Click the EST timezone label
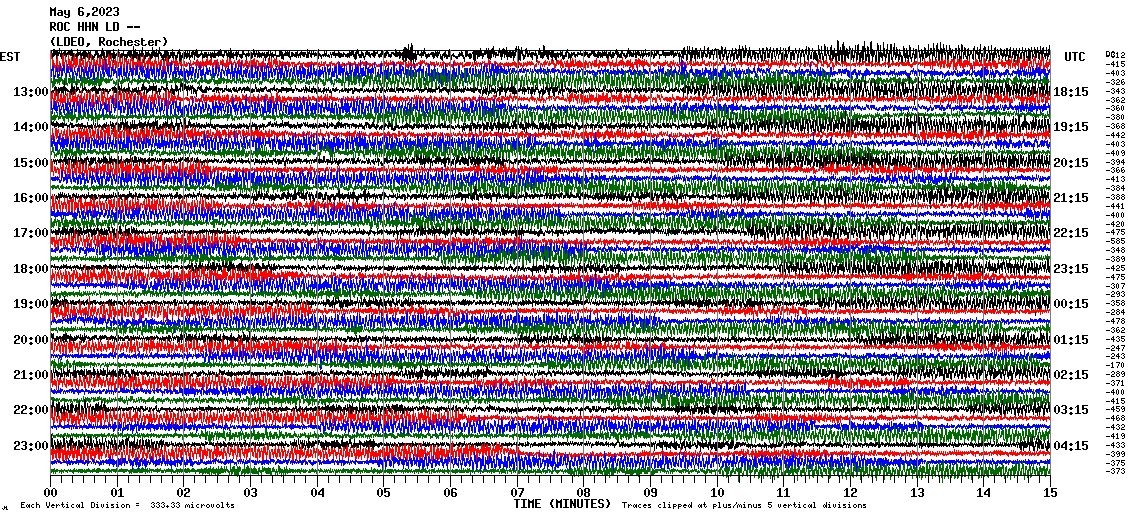1130x519 pixels. click(10, 57)
